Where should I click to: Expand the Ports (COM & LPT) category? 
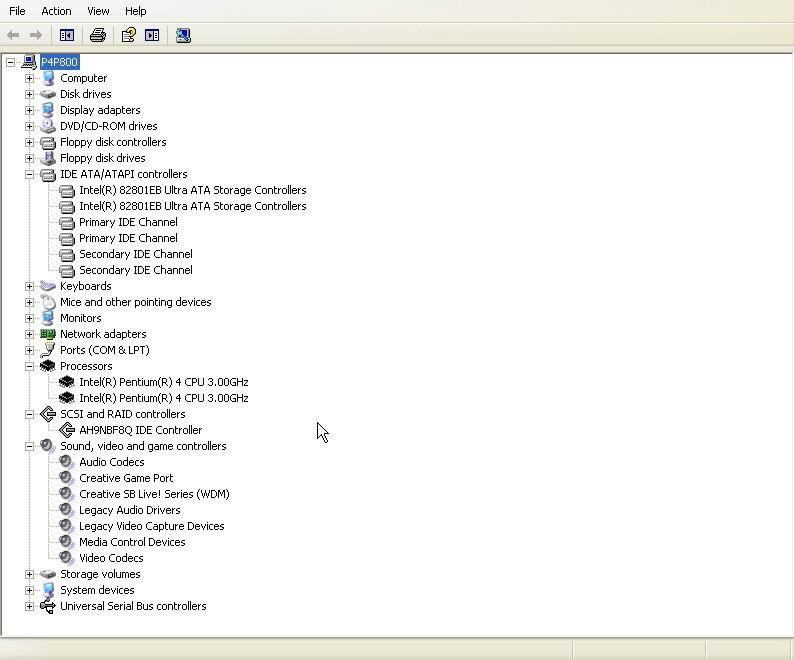click(x=29, y=351)
